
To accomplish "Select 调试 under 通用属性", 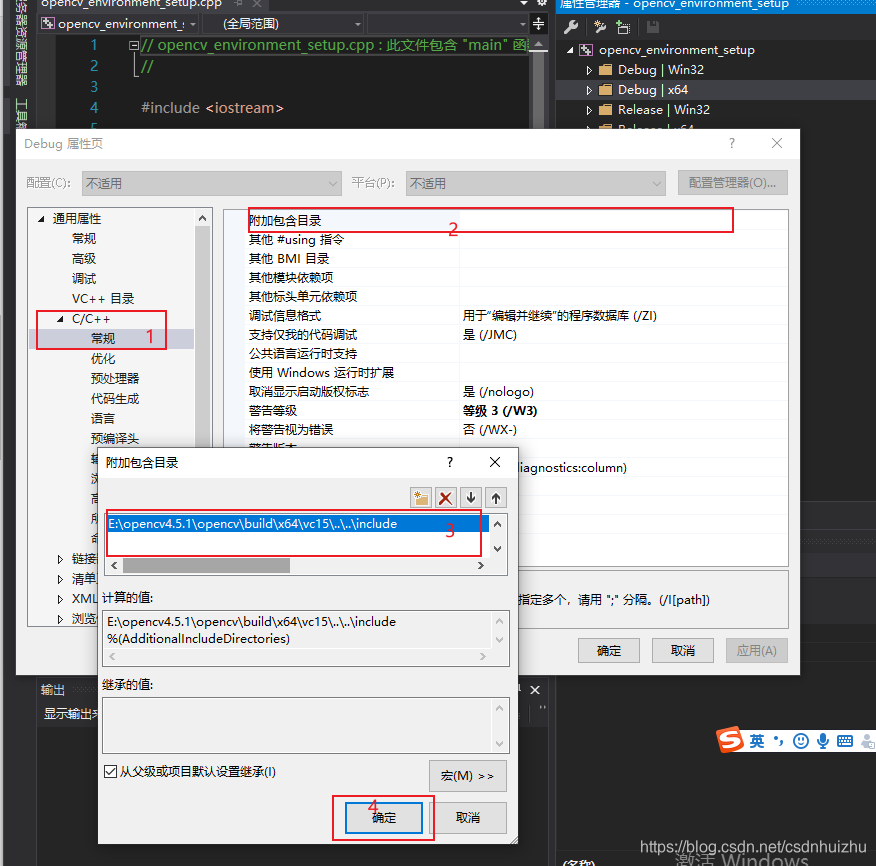I will 84,279.
